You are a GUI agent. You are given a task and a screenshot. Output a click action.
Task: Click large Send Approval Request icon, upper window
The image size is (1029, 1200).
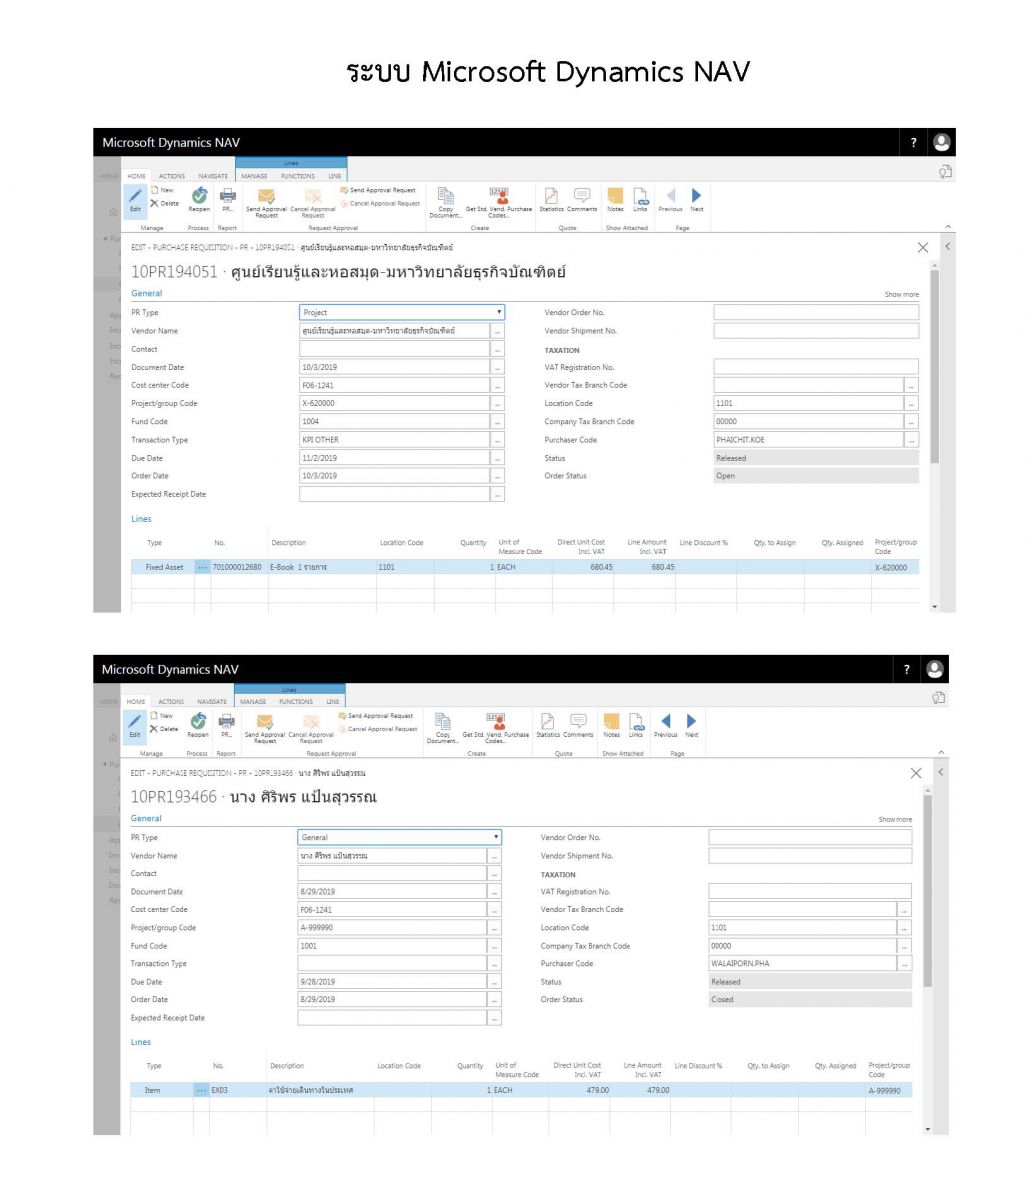266,202
